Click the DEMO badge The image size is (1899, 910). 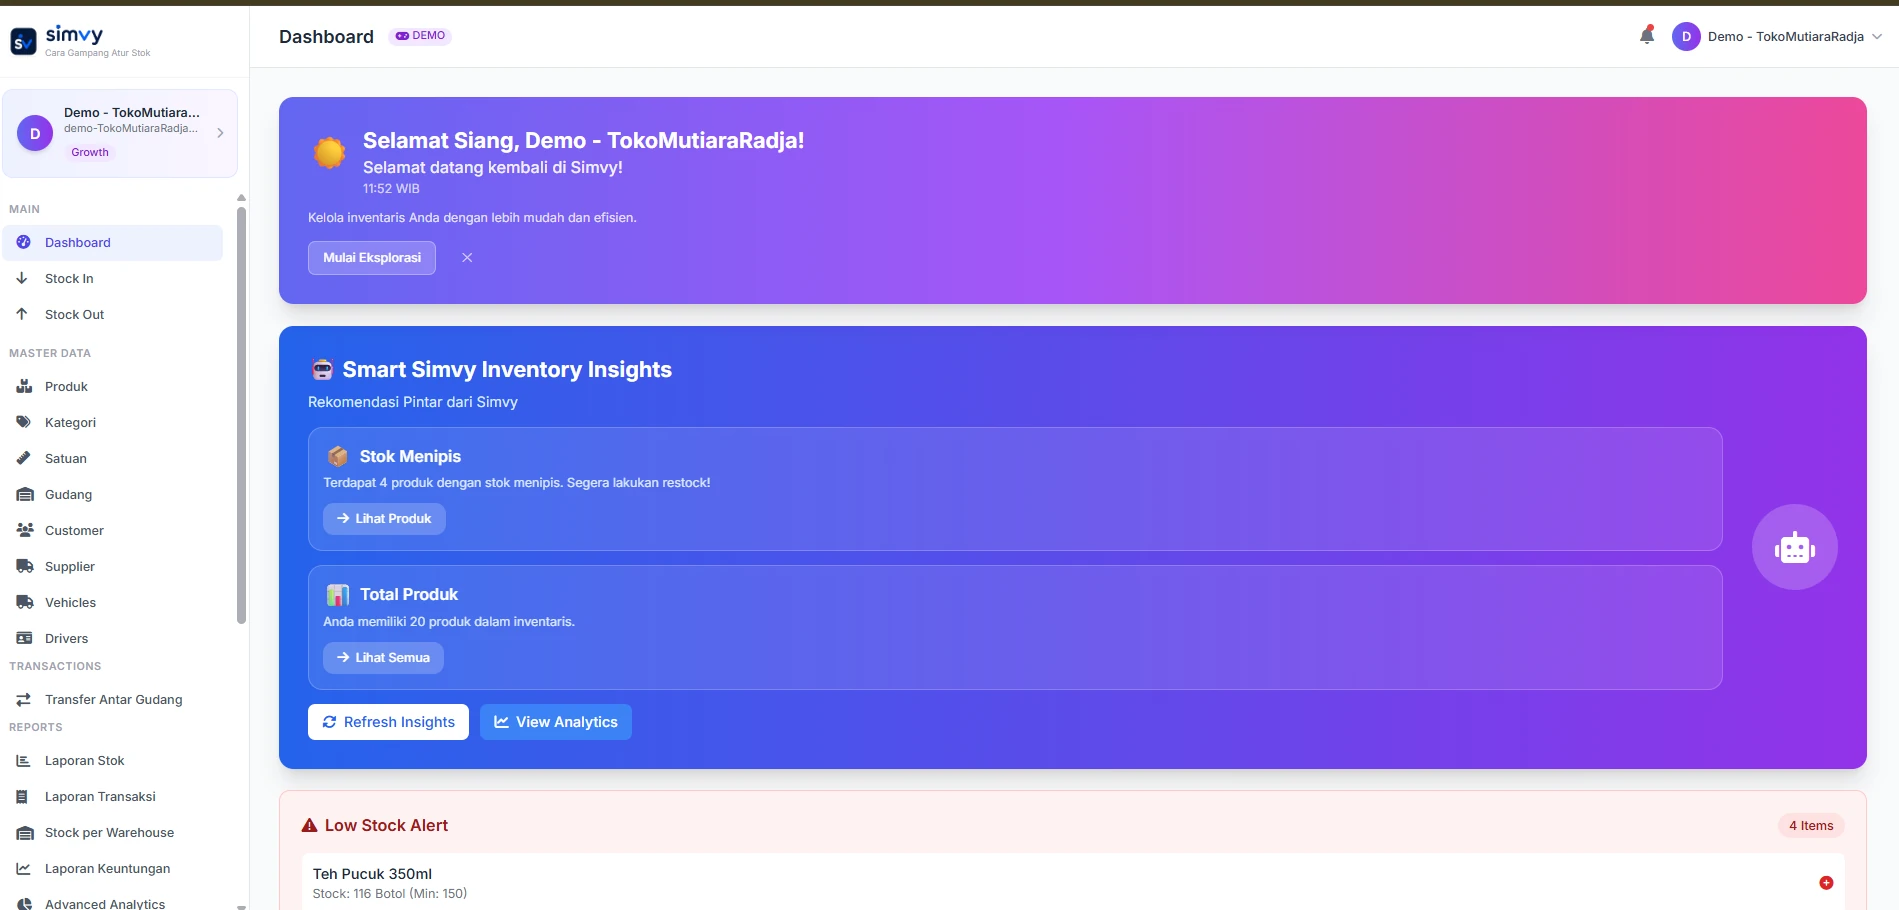(x=420, y=36)
